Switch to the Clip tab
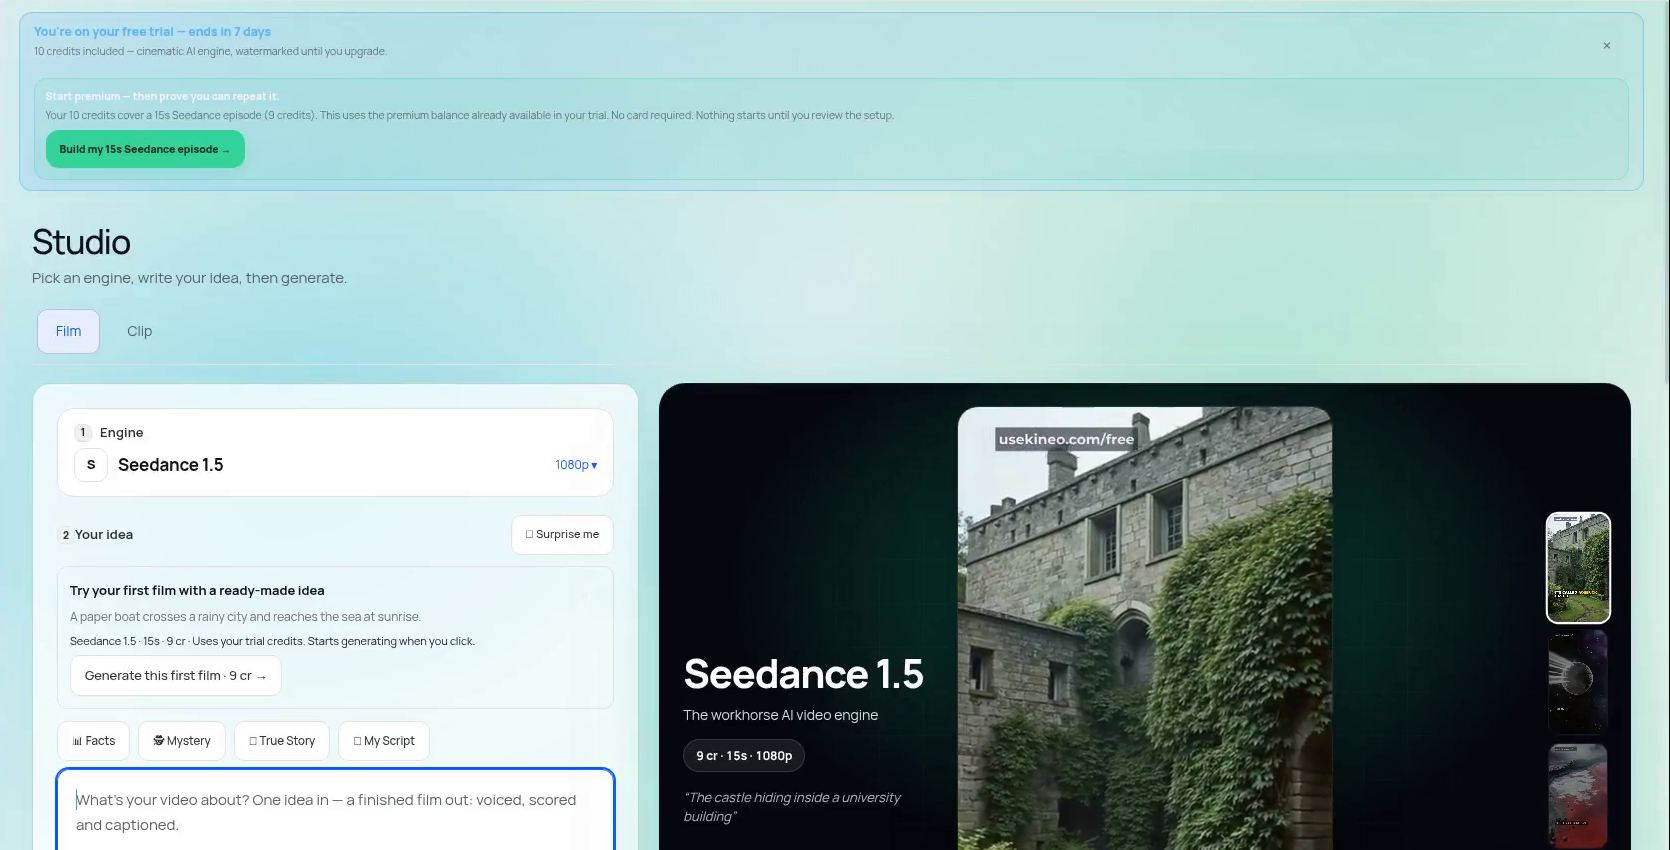This screenshot has width=1670, height=850. coord(139,331)
